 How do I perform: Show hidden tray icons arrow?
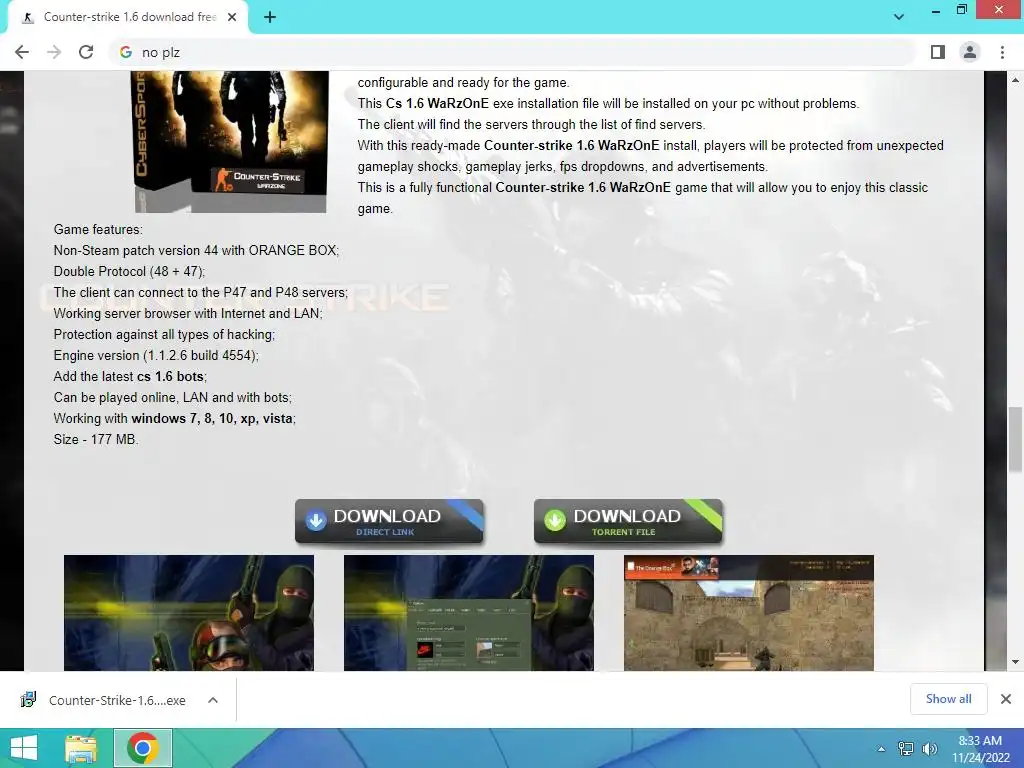(881, 749)
